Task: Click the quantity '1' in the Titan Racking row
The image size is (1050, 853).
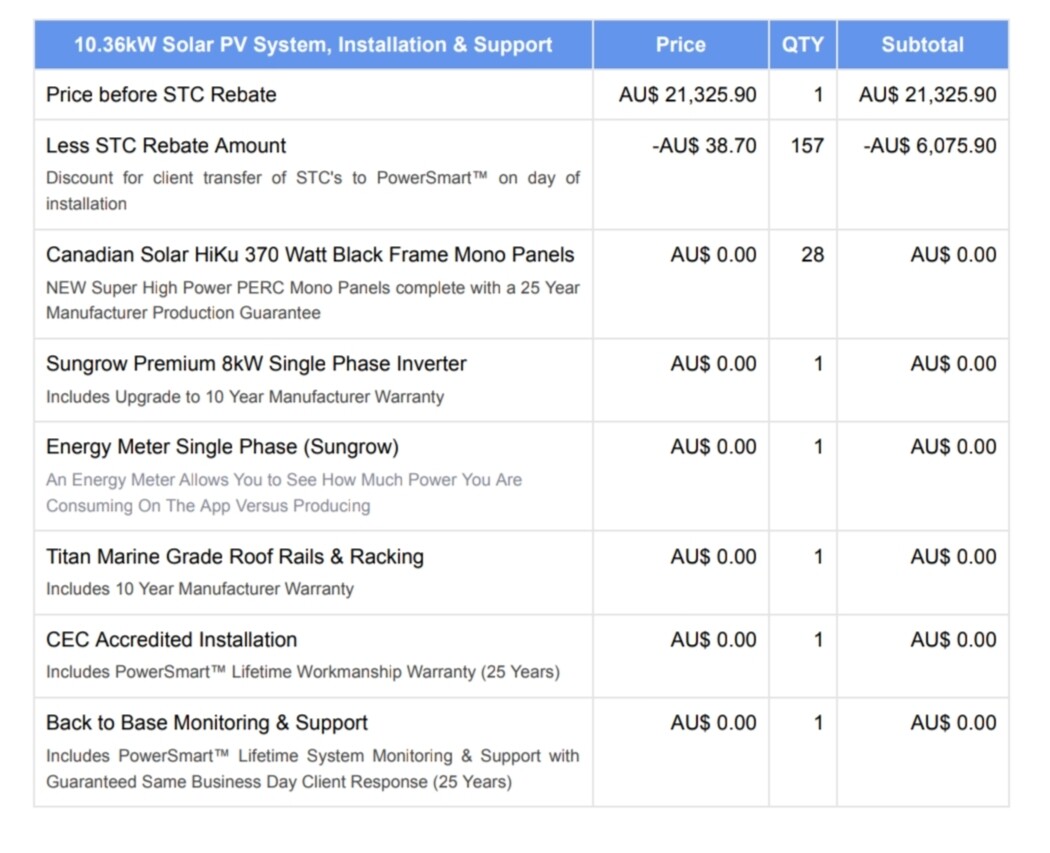Action: click(x=818, y=556)
